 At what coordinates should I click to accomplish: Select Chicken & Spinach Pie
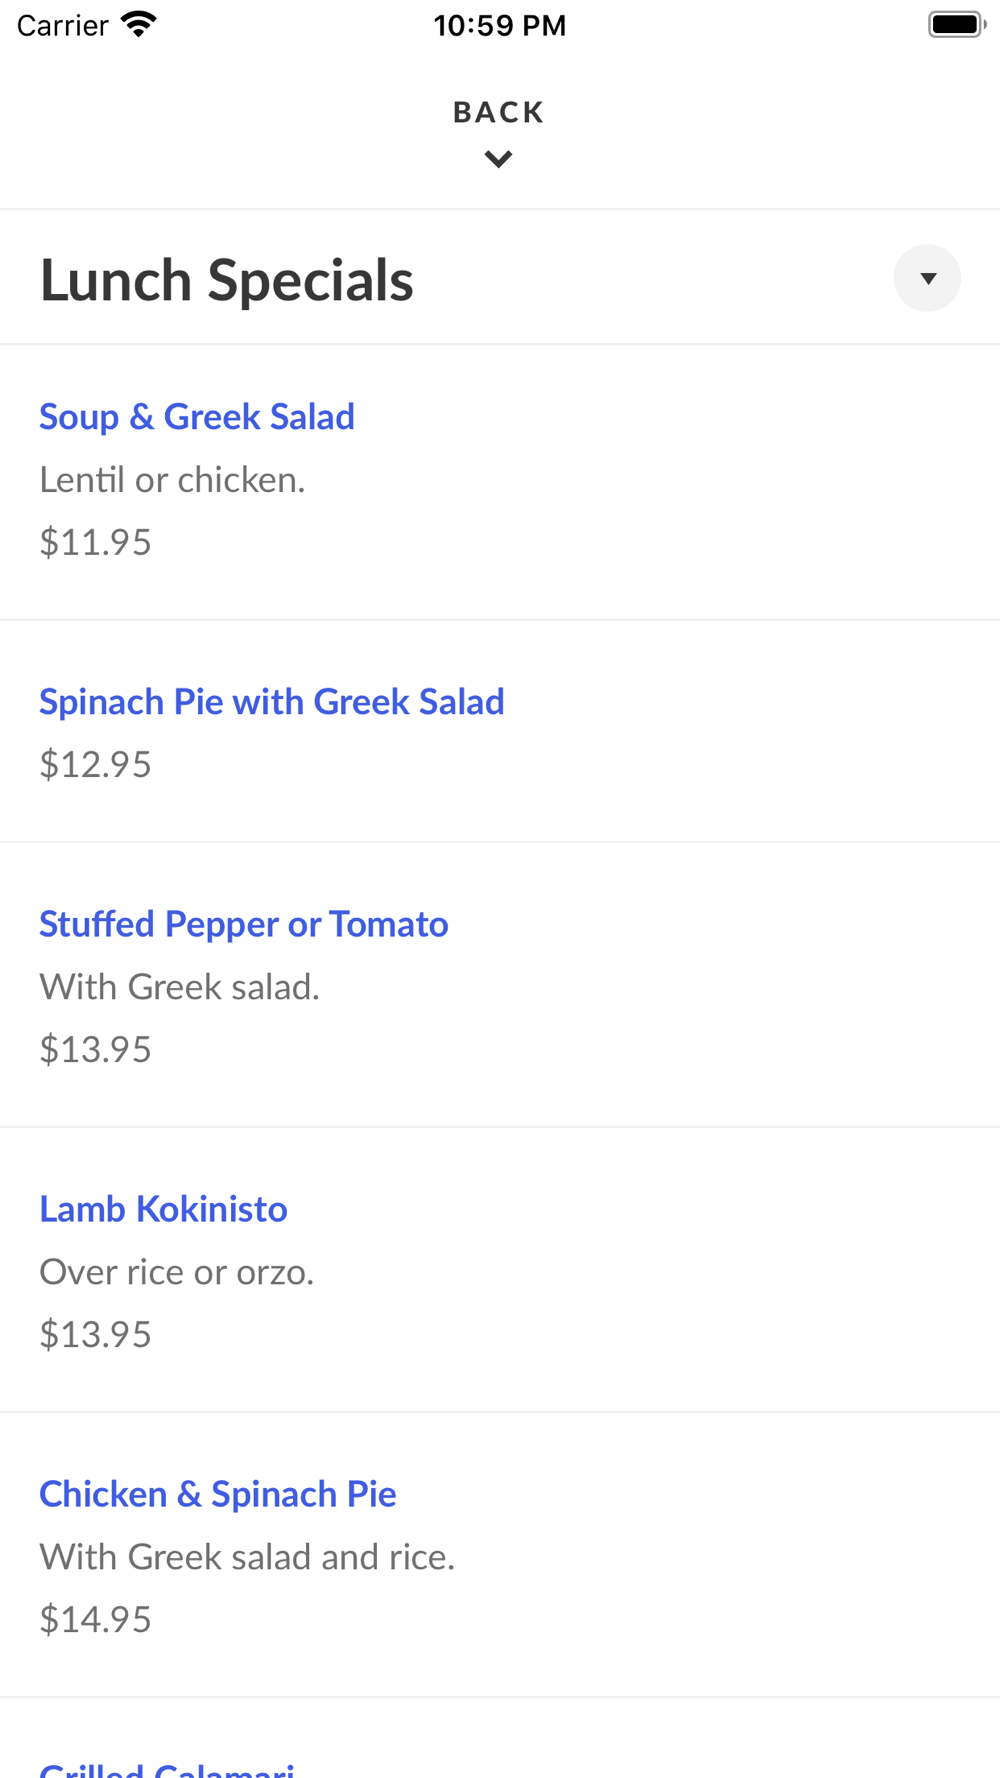(217, 1494)
